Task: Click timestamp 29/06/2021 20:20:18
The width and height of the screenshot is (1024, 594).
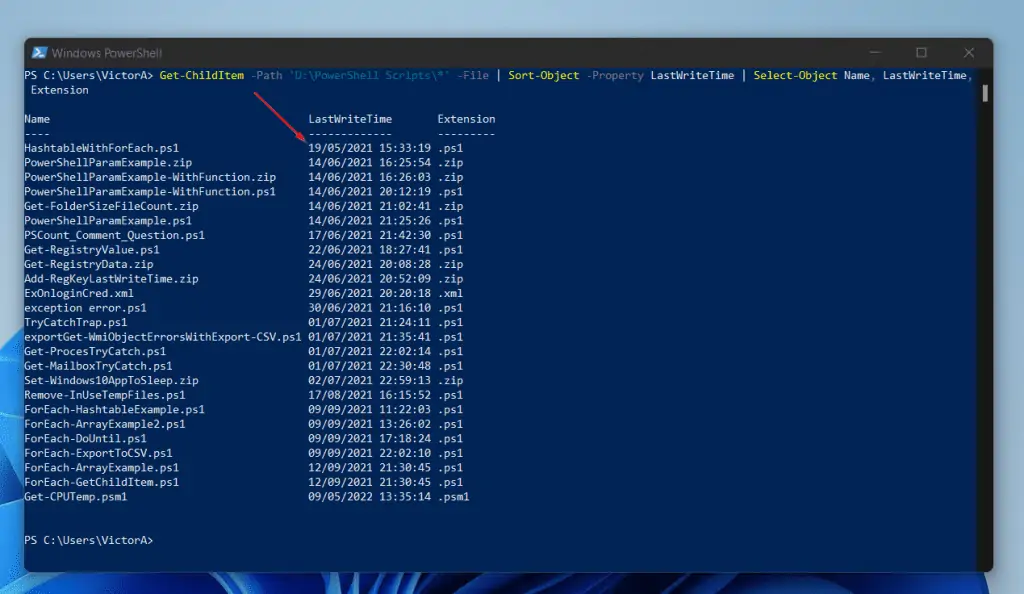Action: [370, 293]
